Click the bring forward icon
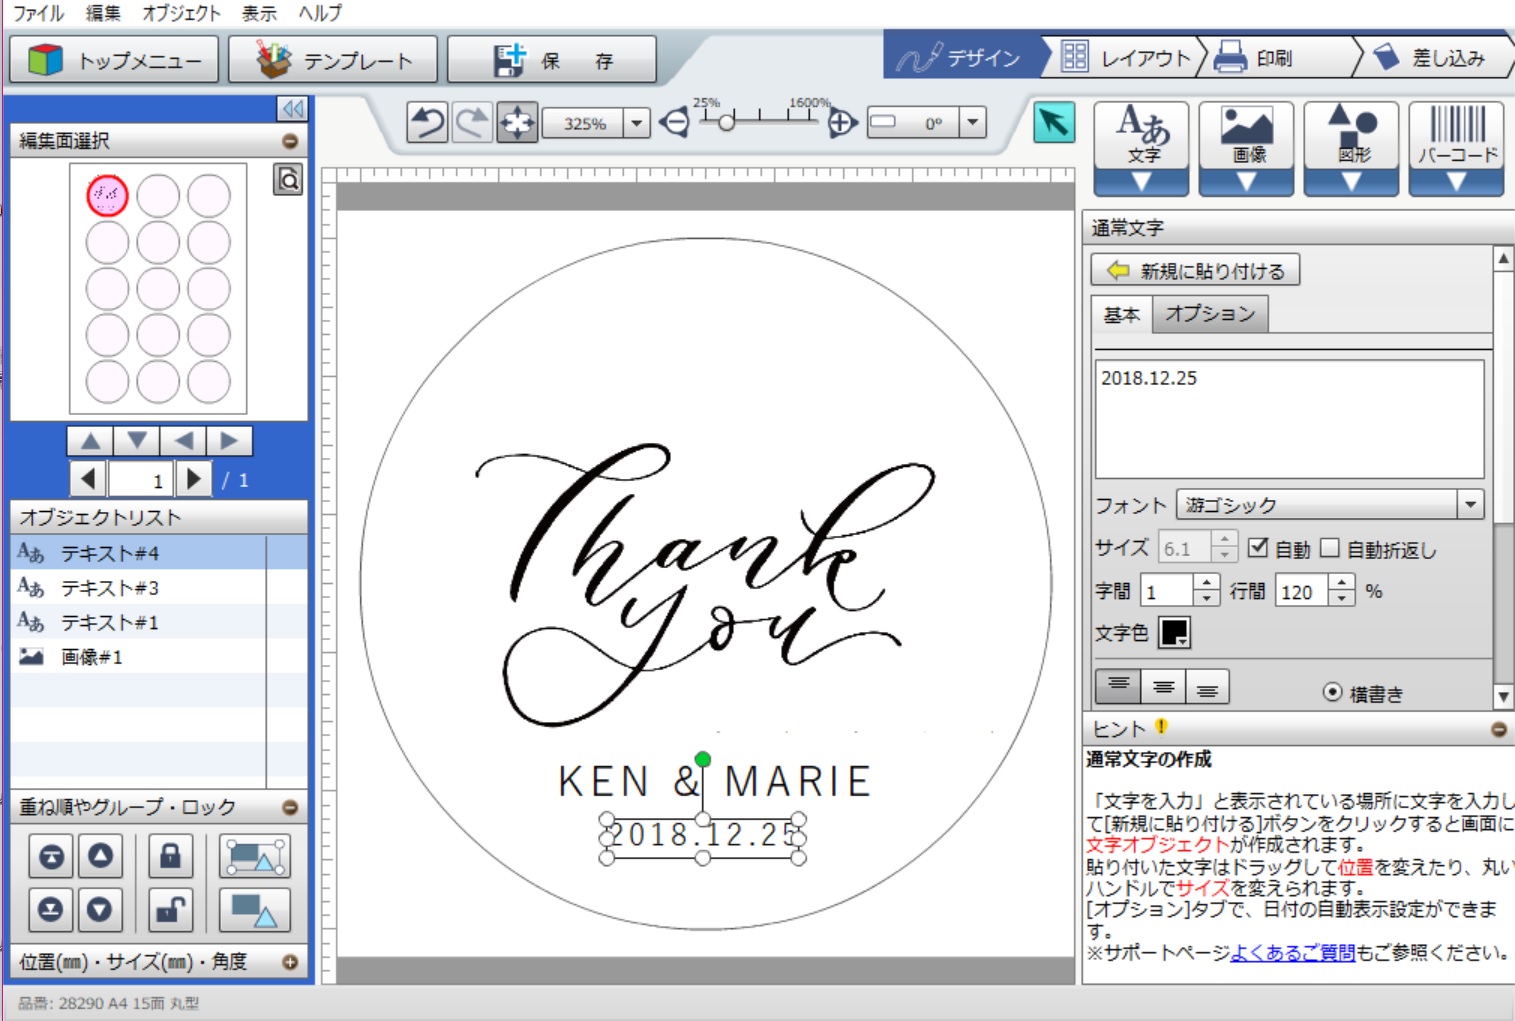 [100, 857]
